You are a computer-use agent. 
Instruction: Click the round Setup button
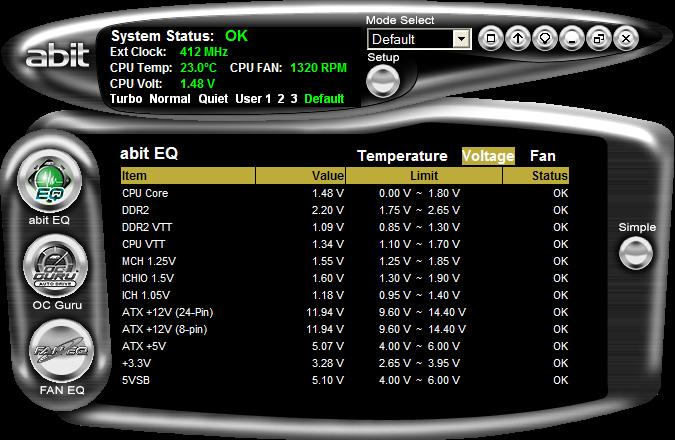383,81
